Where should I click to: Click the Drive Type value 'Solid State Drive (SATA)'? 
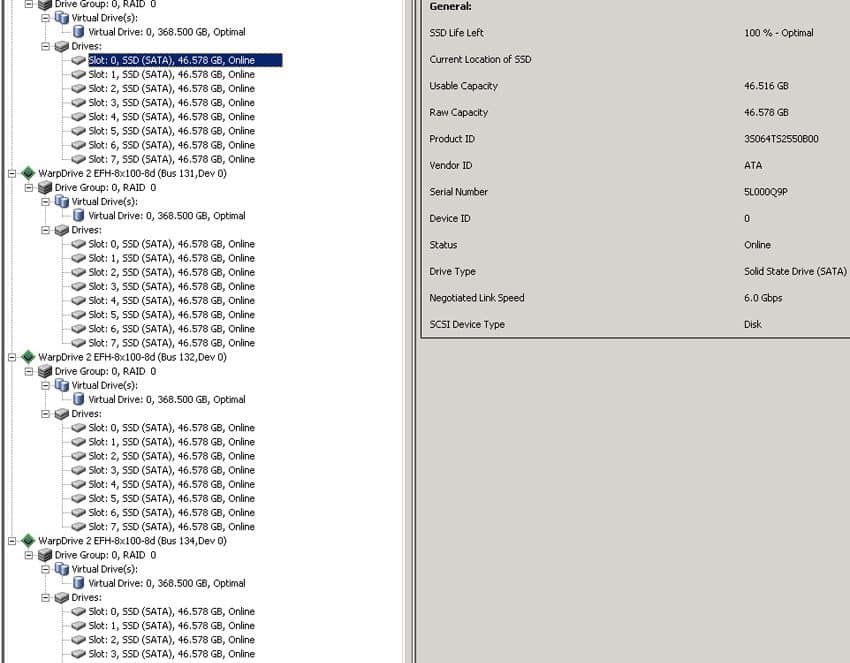tap(795, 271)
